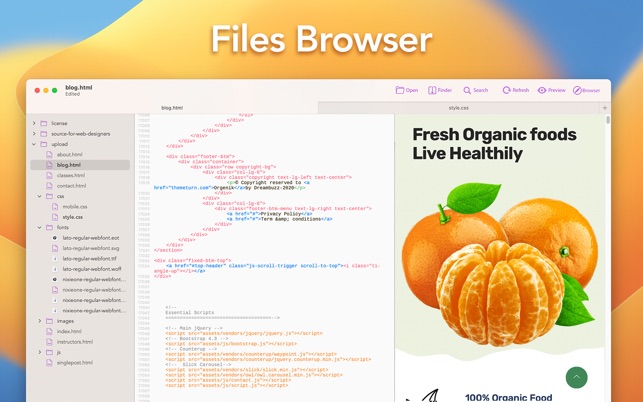Click the jquery.js script line
Screen dimensions: 643x402
[x=244, y=333]
